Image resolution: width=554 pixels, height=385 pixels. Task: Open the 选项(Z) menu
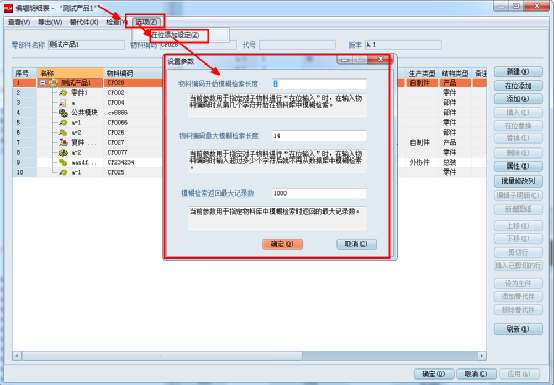[146, 22]
